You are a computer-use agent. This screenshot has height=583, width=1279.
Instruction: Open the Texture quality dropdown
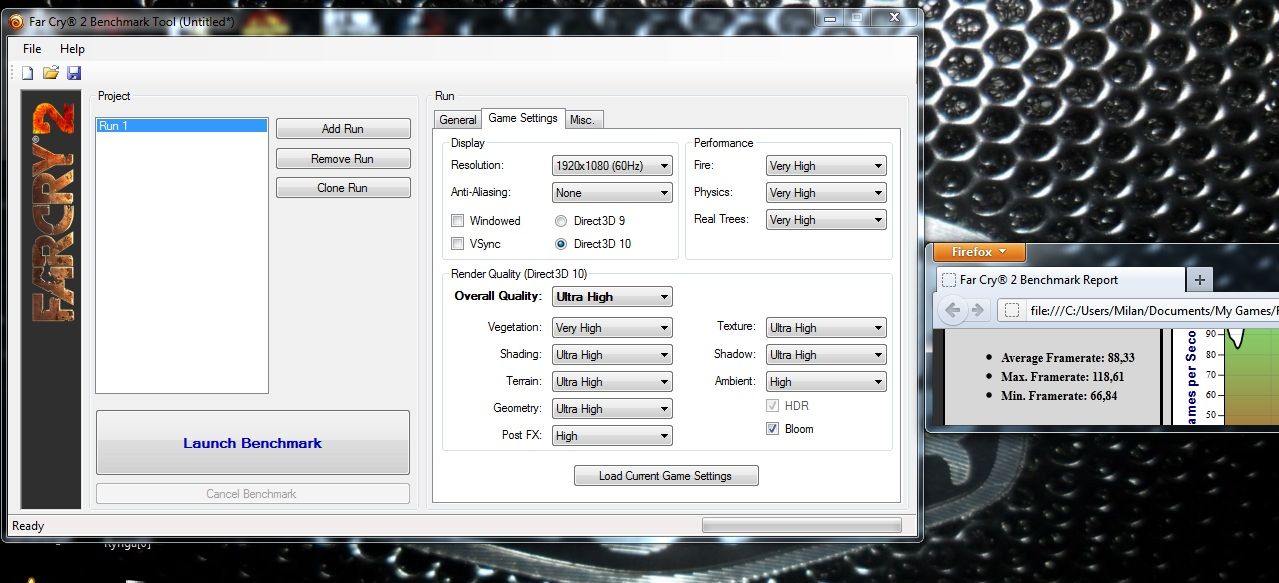[826, 328]
